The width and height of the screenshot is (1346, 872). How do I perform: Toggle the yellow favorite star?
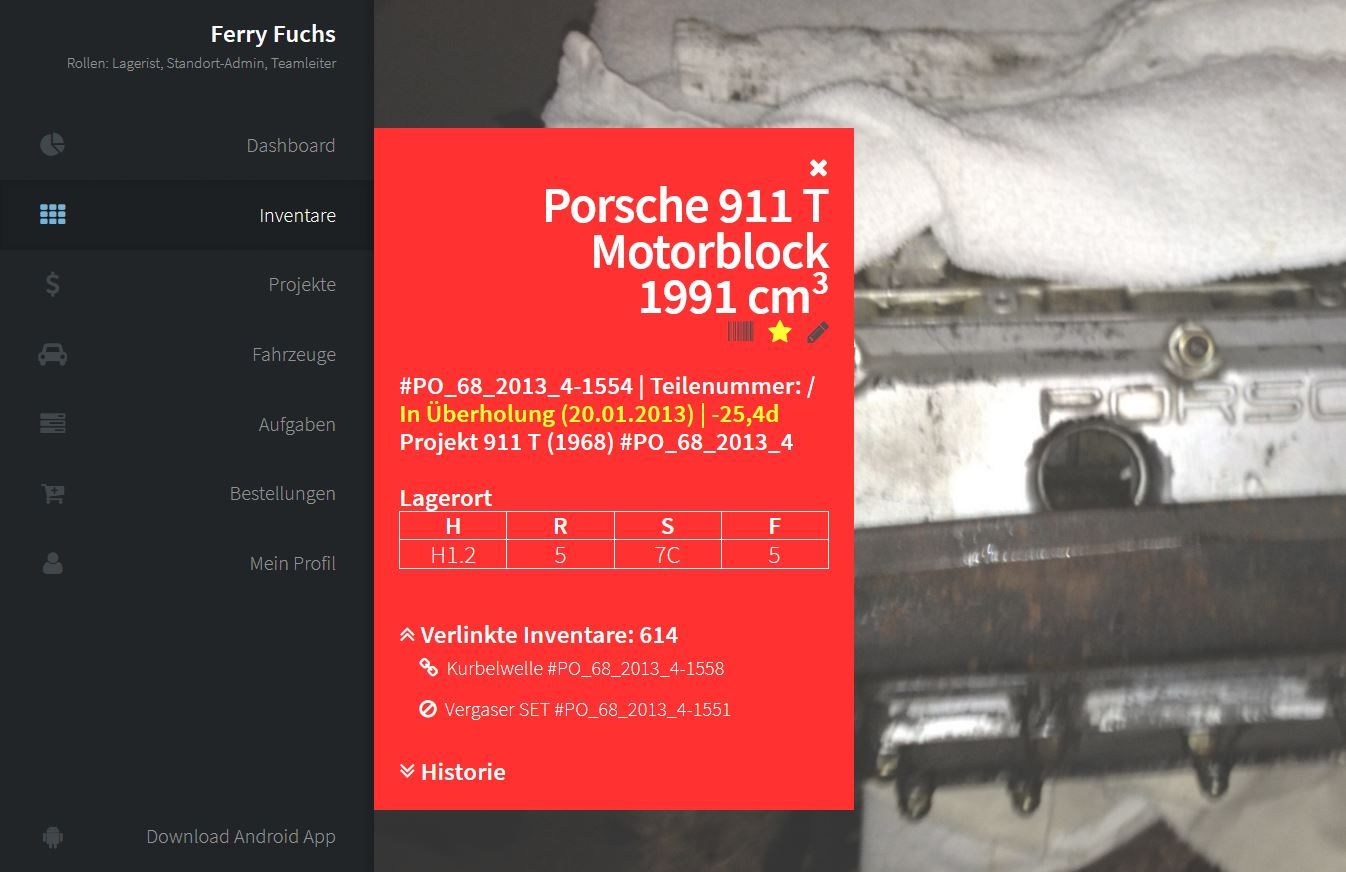pos(780,332)
